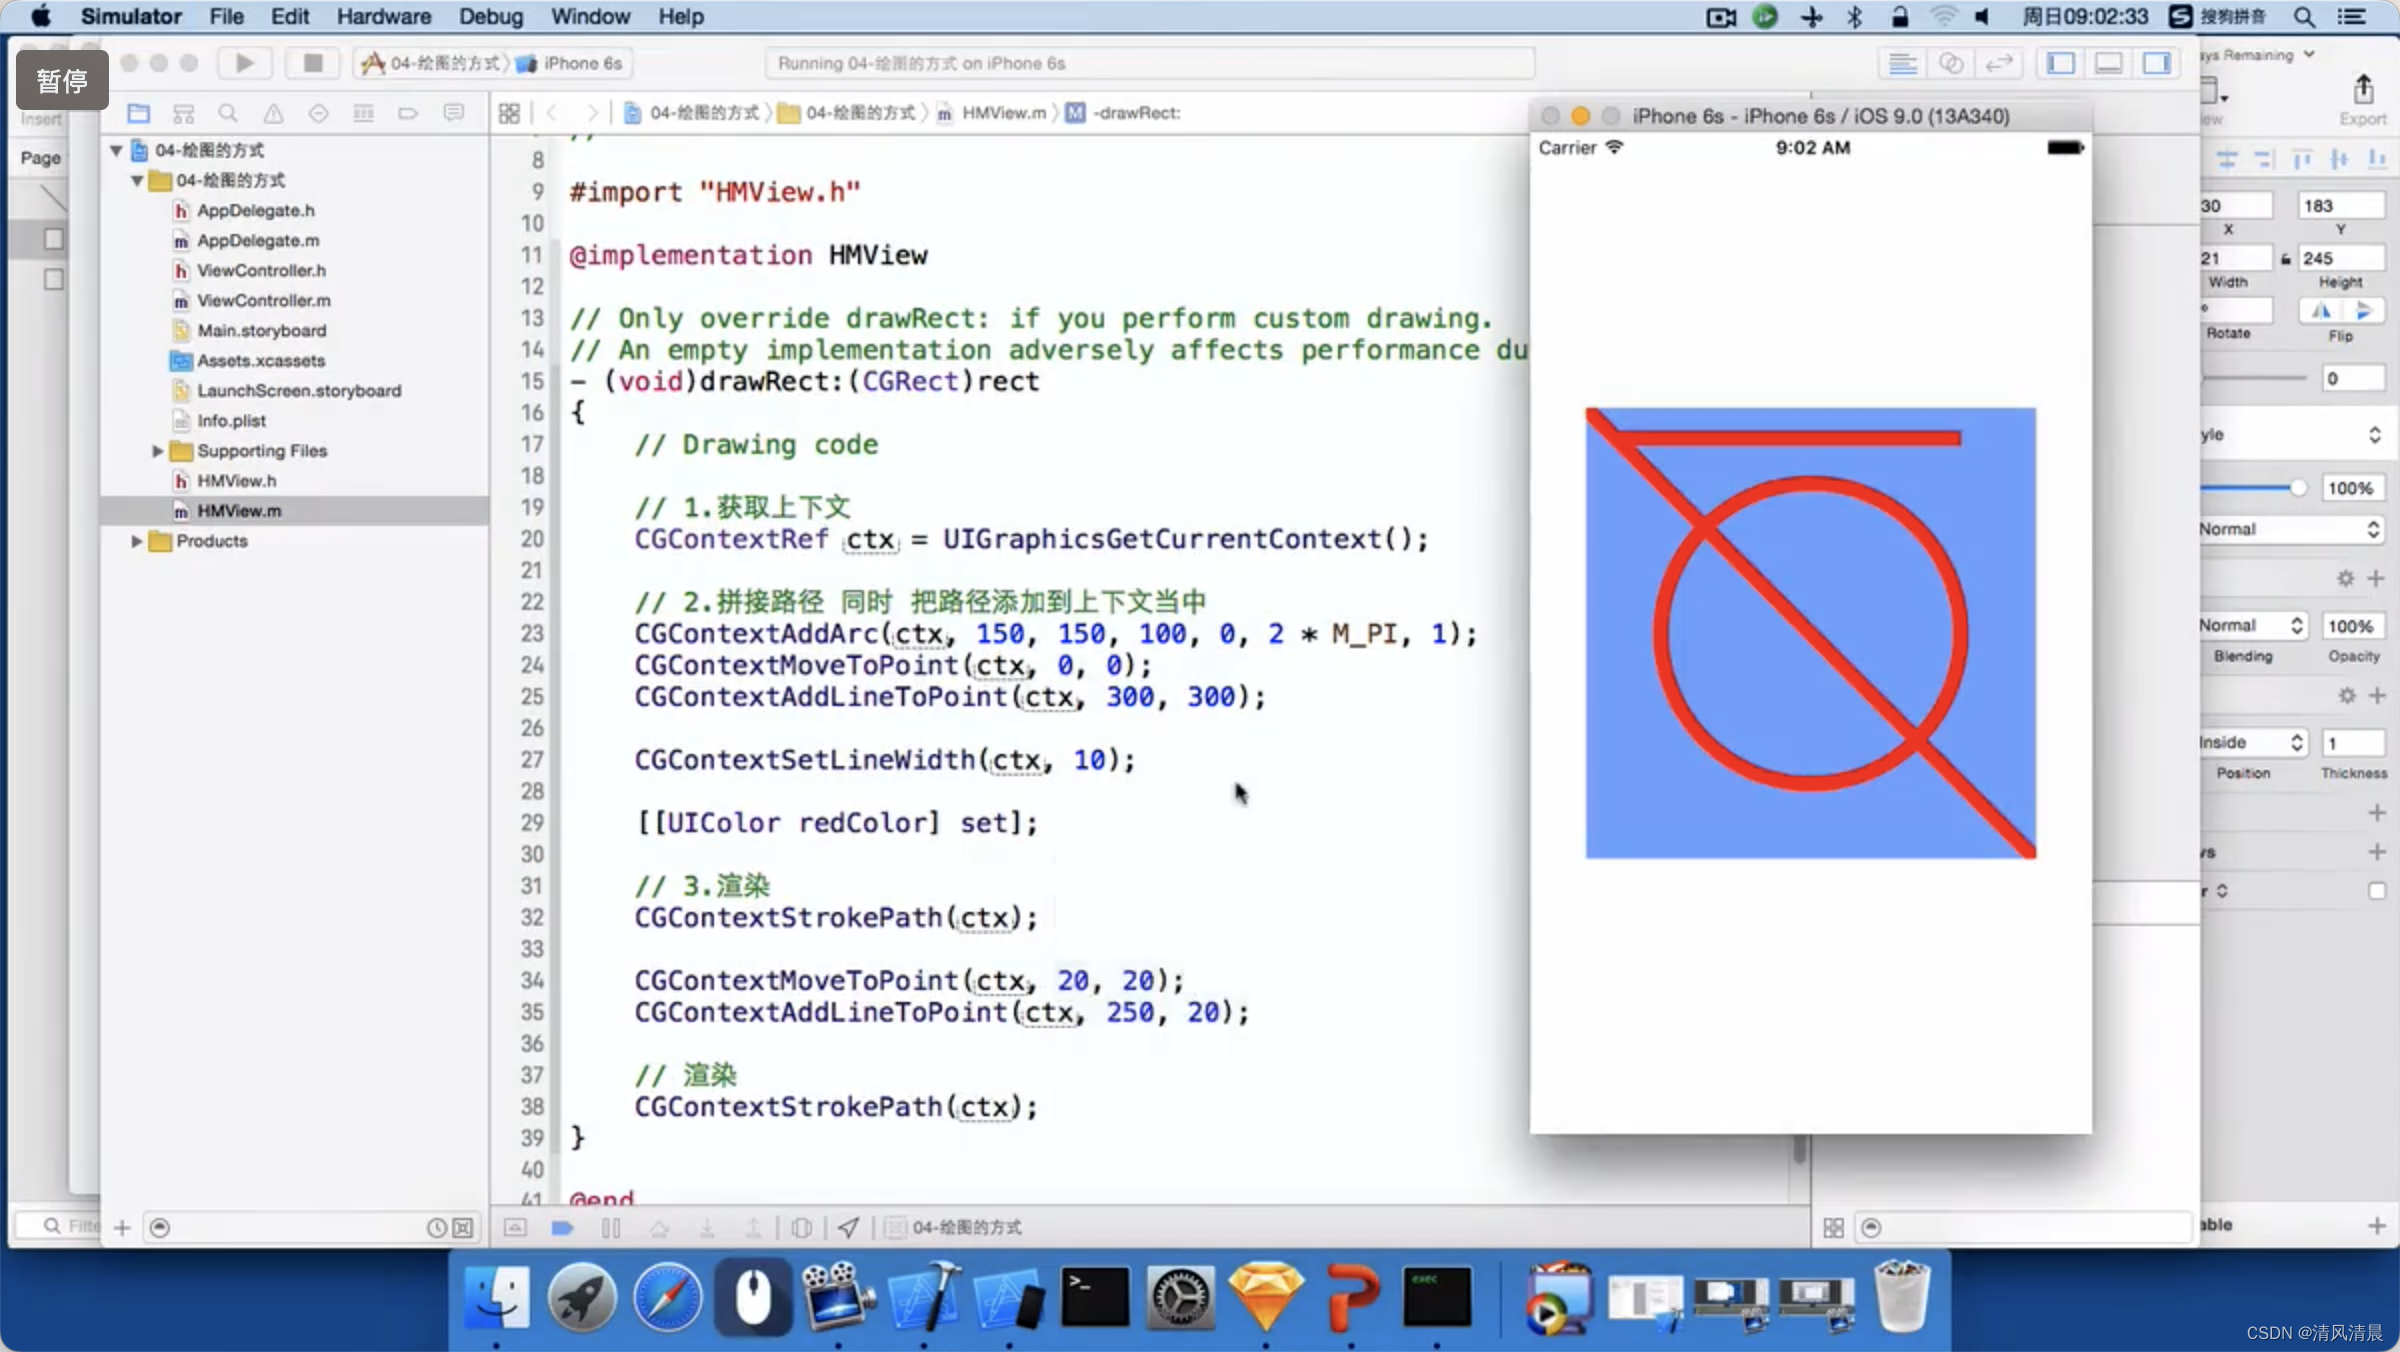Select HMView.m in the file navigator

(x=239, y=509)
